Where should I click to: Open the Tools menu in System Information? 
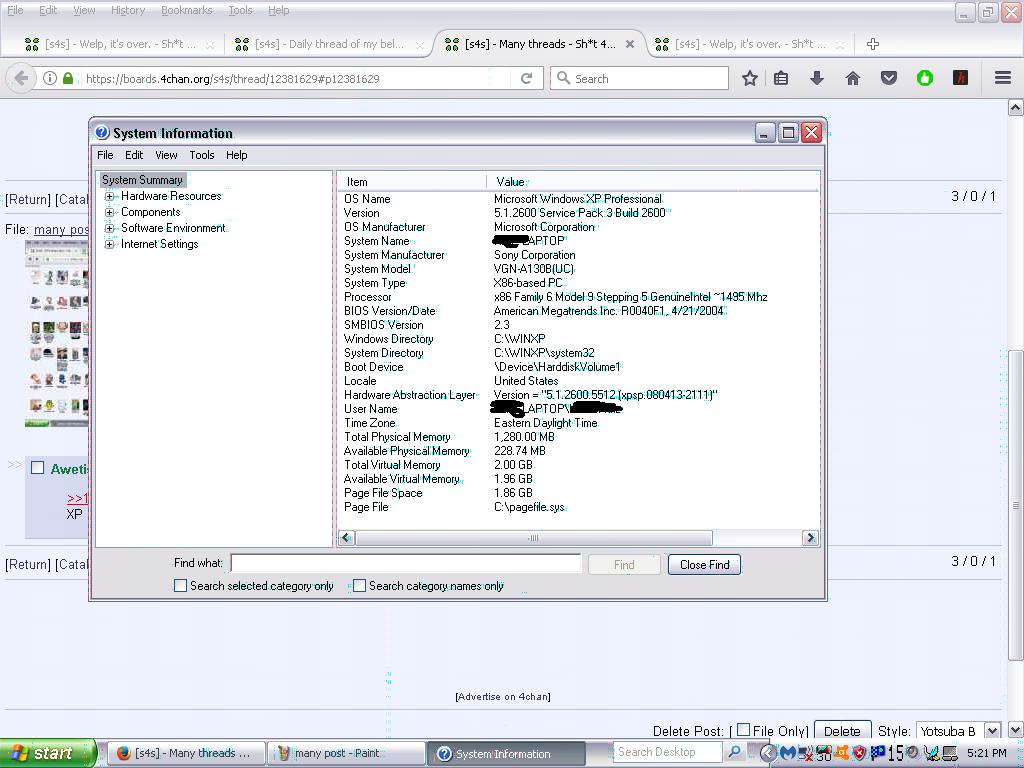202,155
